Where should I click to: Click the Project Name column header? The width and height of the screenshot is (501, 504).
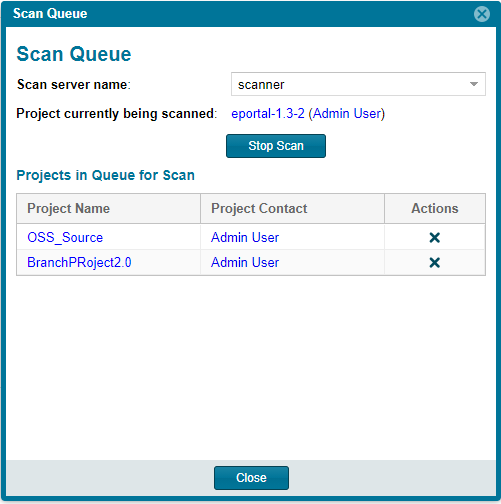point(109,208)
